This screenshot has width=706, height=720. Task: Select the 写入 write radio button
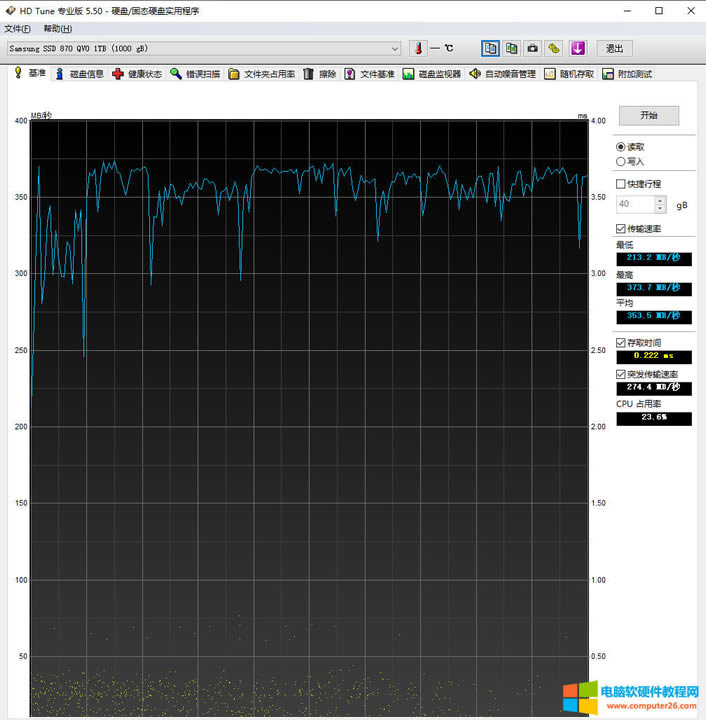pos(621,161)
